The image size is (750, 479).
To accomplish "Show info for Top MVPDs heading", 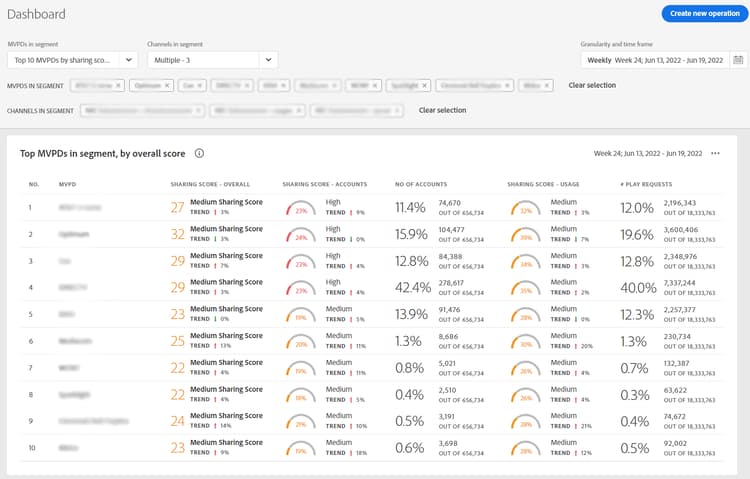I will (x=200, y=153).
